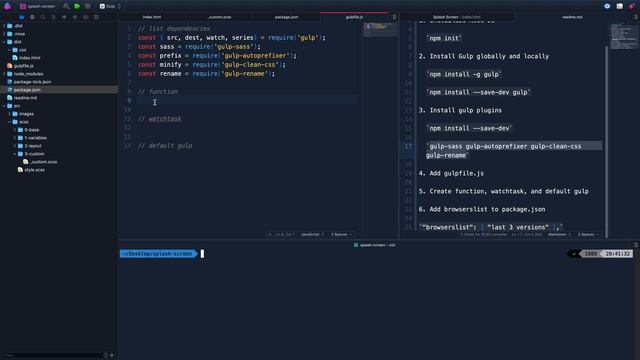Screen dimensions: 640x360
Task: Switch to the readme.md tab in right pane
Action: 572,17
